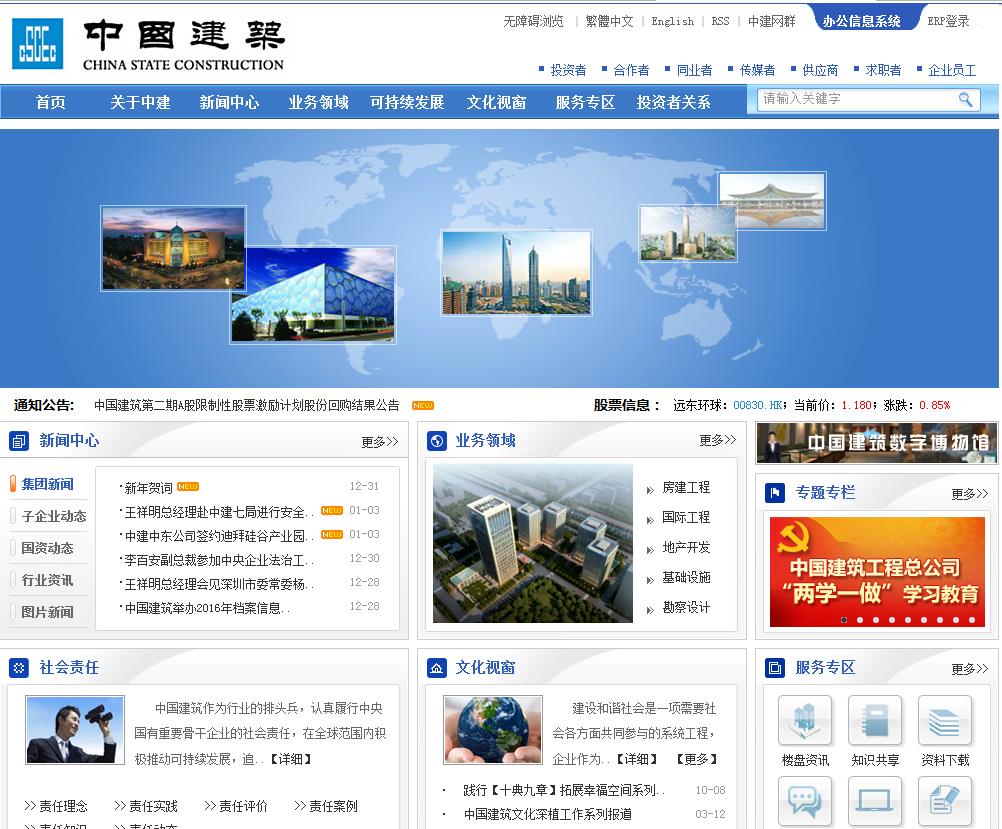Click the arrow bullet before 房建工程

coord(650,490)
